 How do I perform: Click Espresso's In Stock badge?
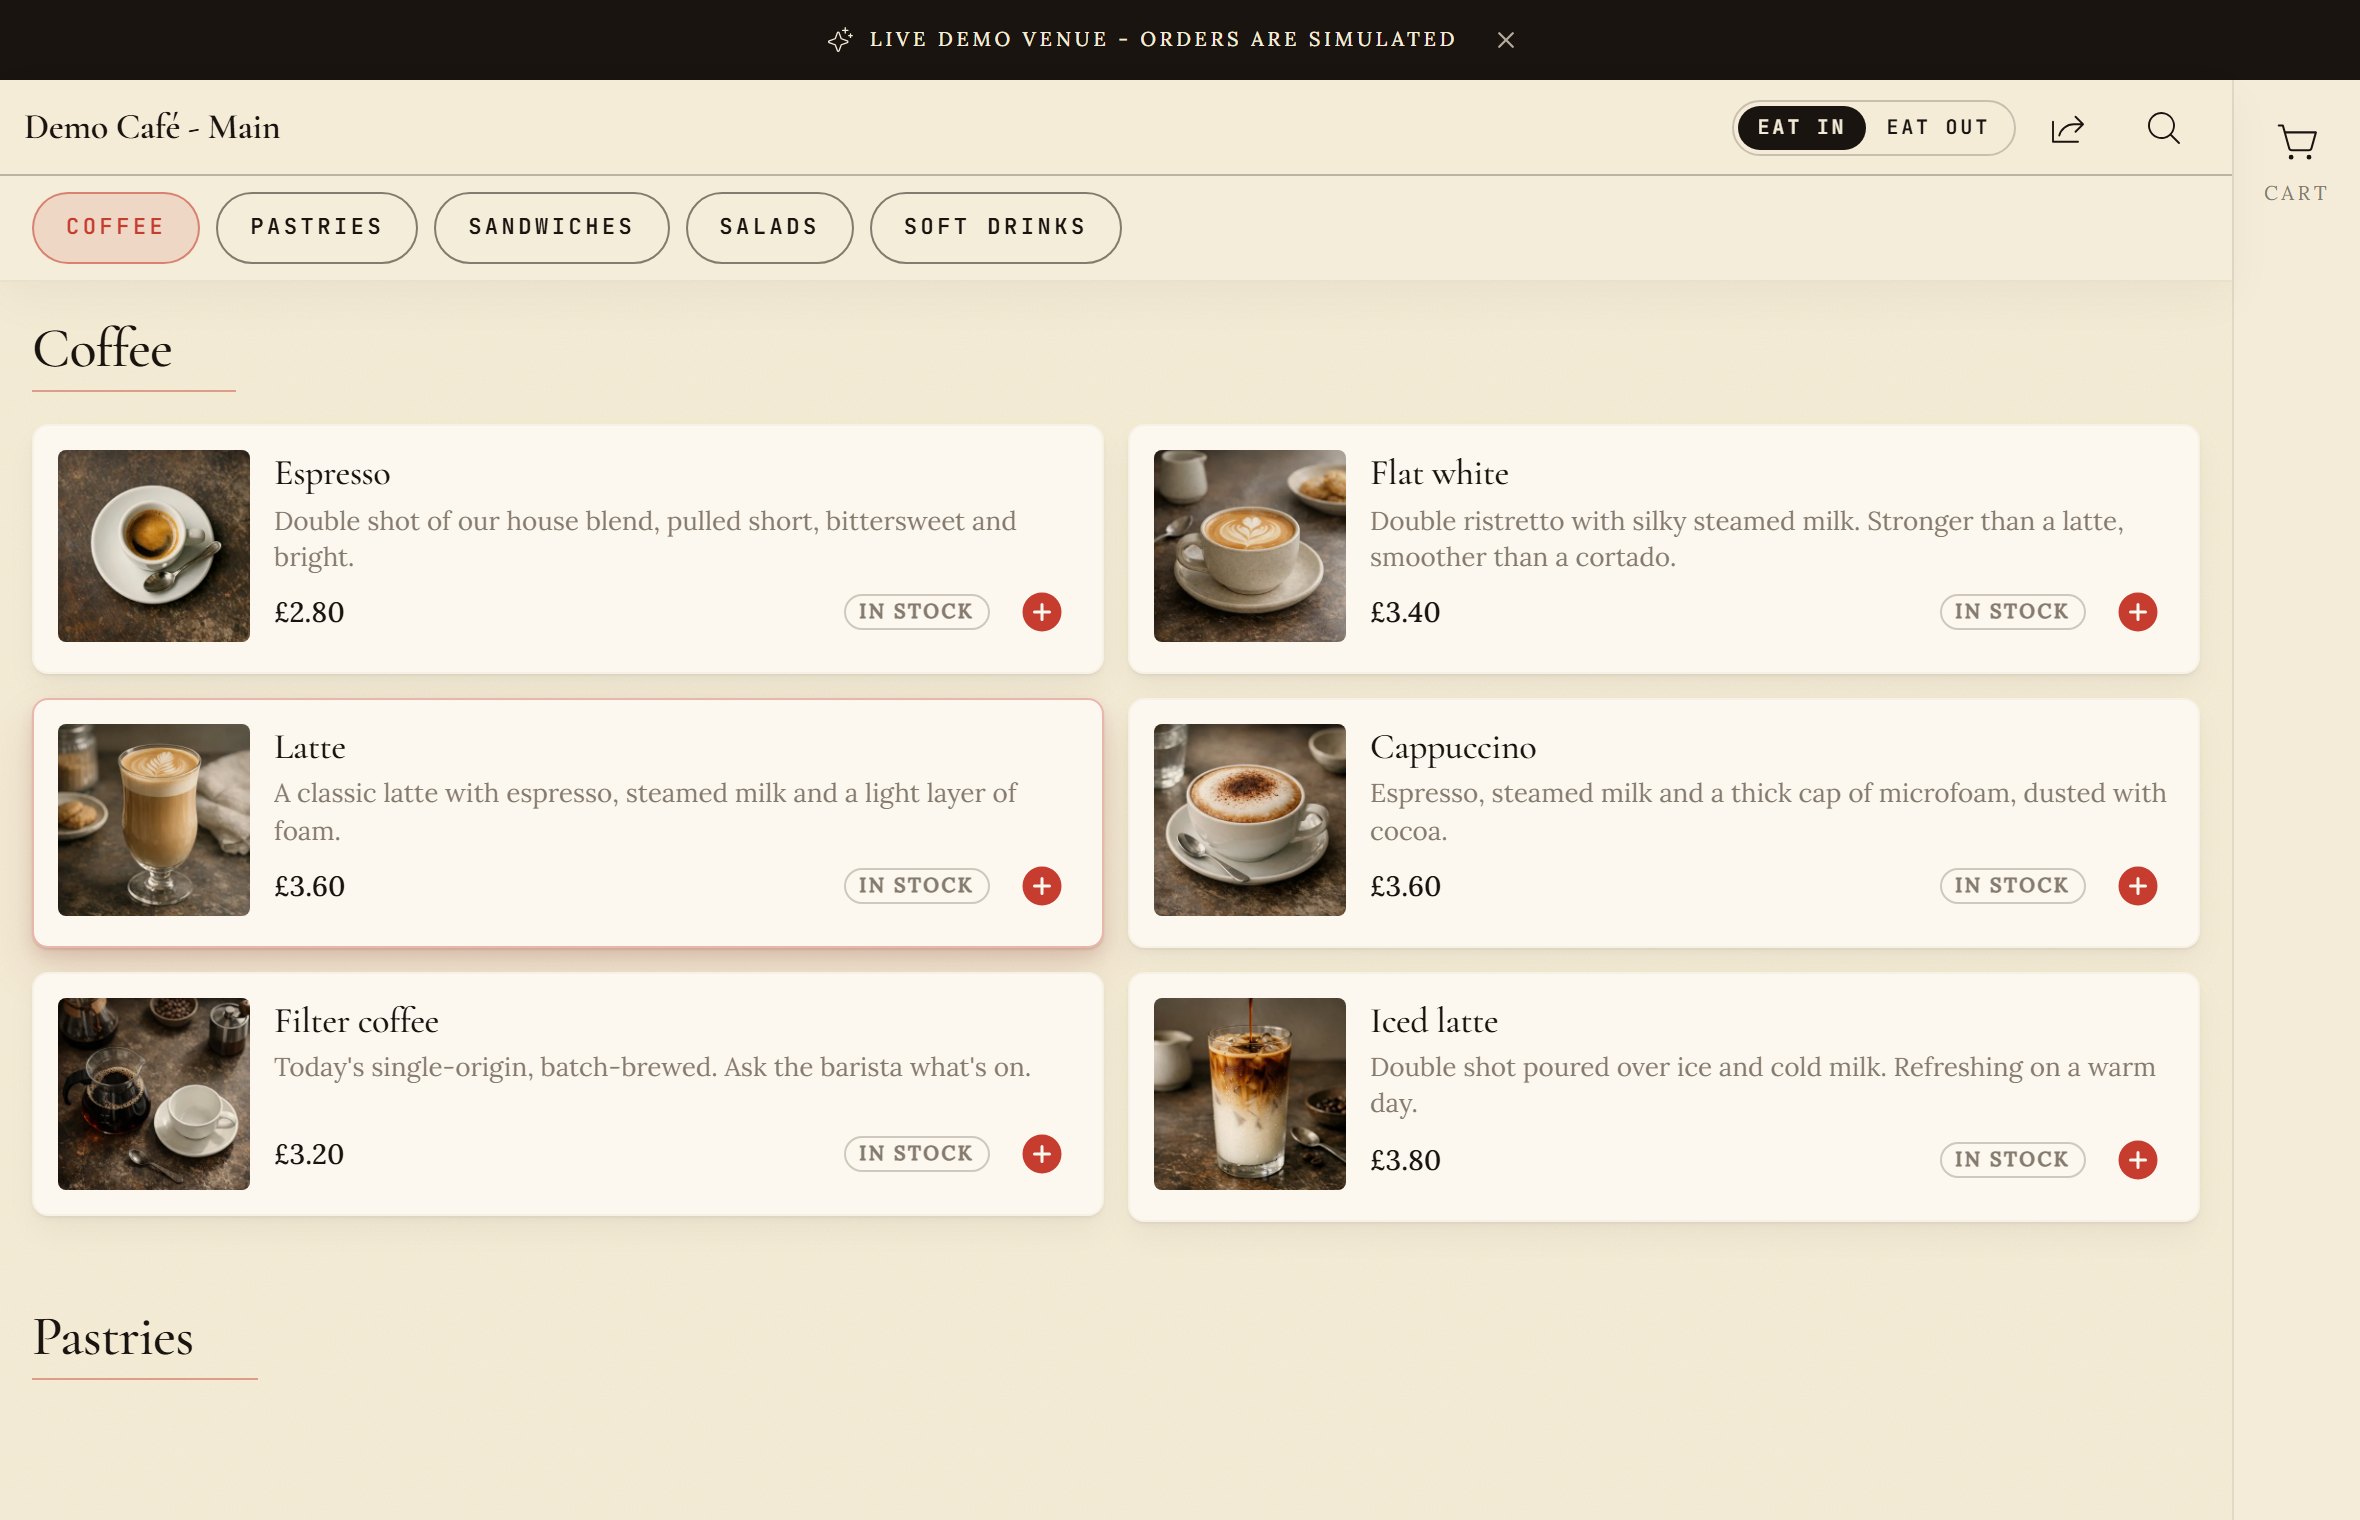(916, 611)
